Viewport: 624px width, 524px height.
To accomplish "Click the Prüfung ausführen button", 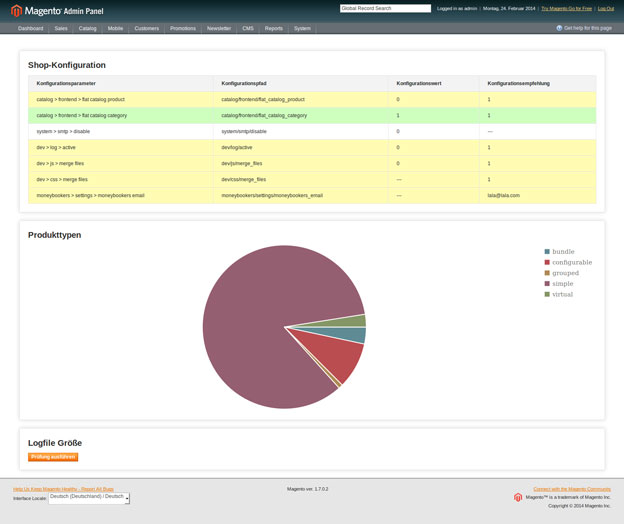I will (x=53, y=457).
